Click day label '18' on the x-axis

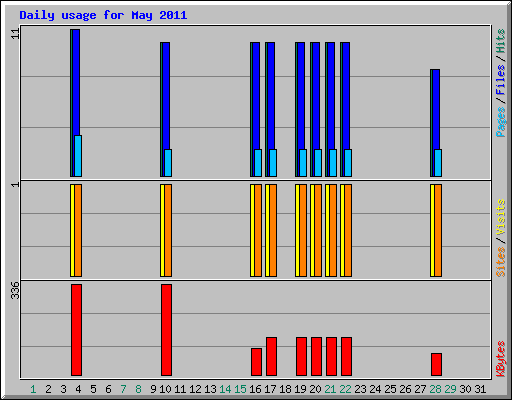coord(285,389)
